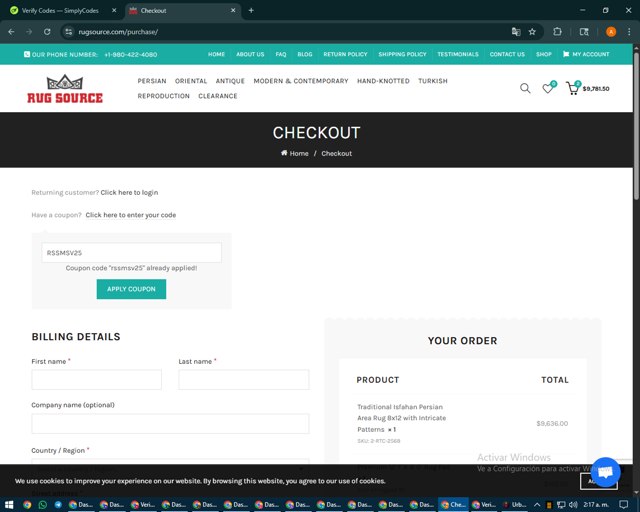The width and height of the screenshot is (640, 512).
Task: Open HAND-KNOTTED category
Action: [383, 81]
